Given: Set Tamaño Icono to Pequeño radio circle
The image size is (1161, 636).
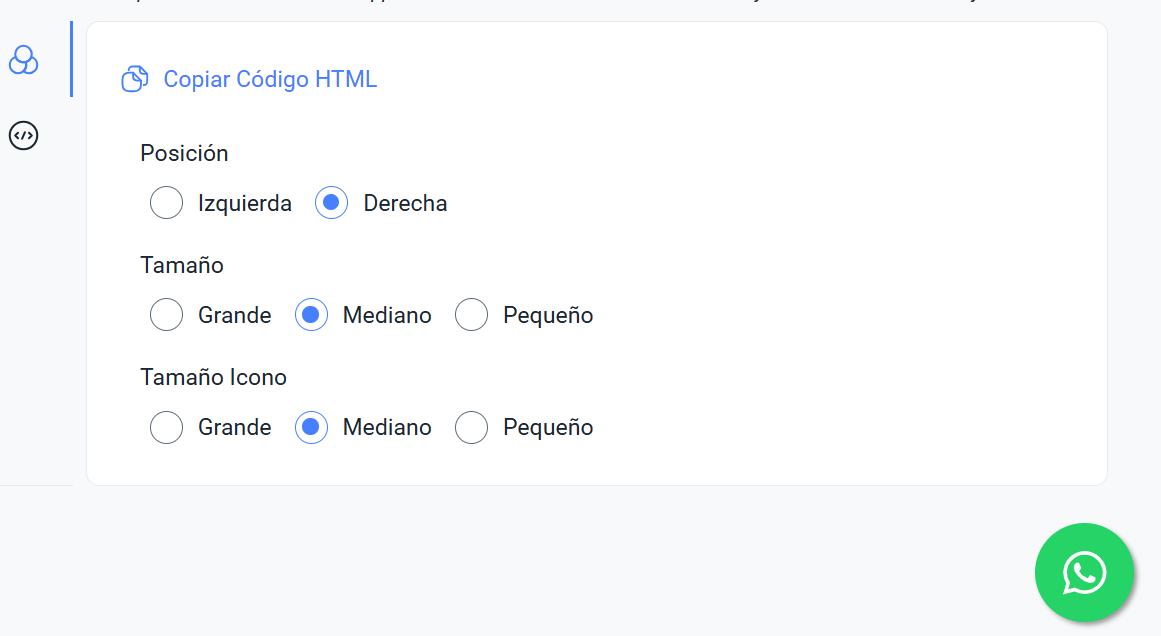Looking at the screenshot, I should pyautogui.click(x=471, y=427).
